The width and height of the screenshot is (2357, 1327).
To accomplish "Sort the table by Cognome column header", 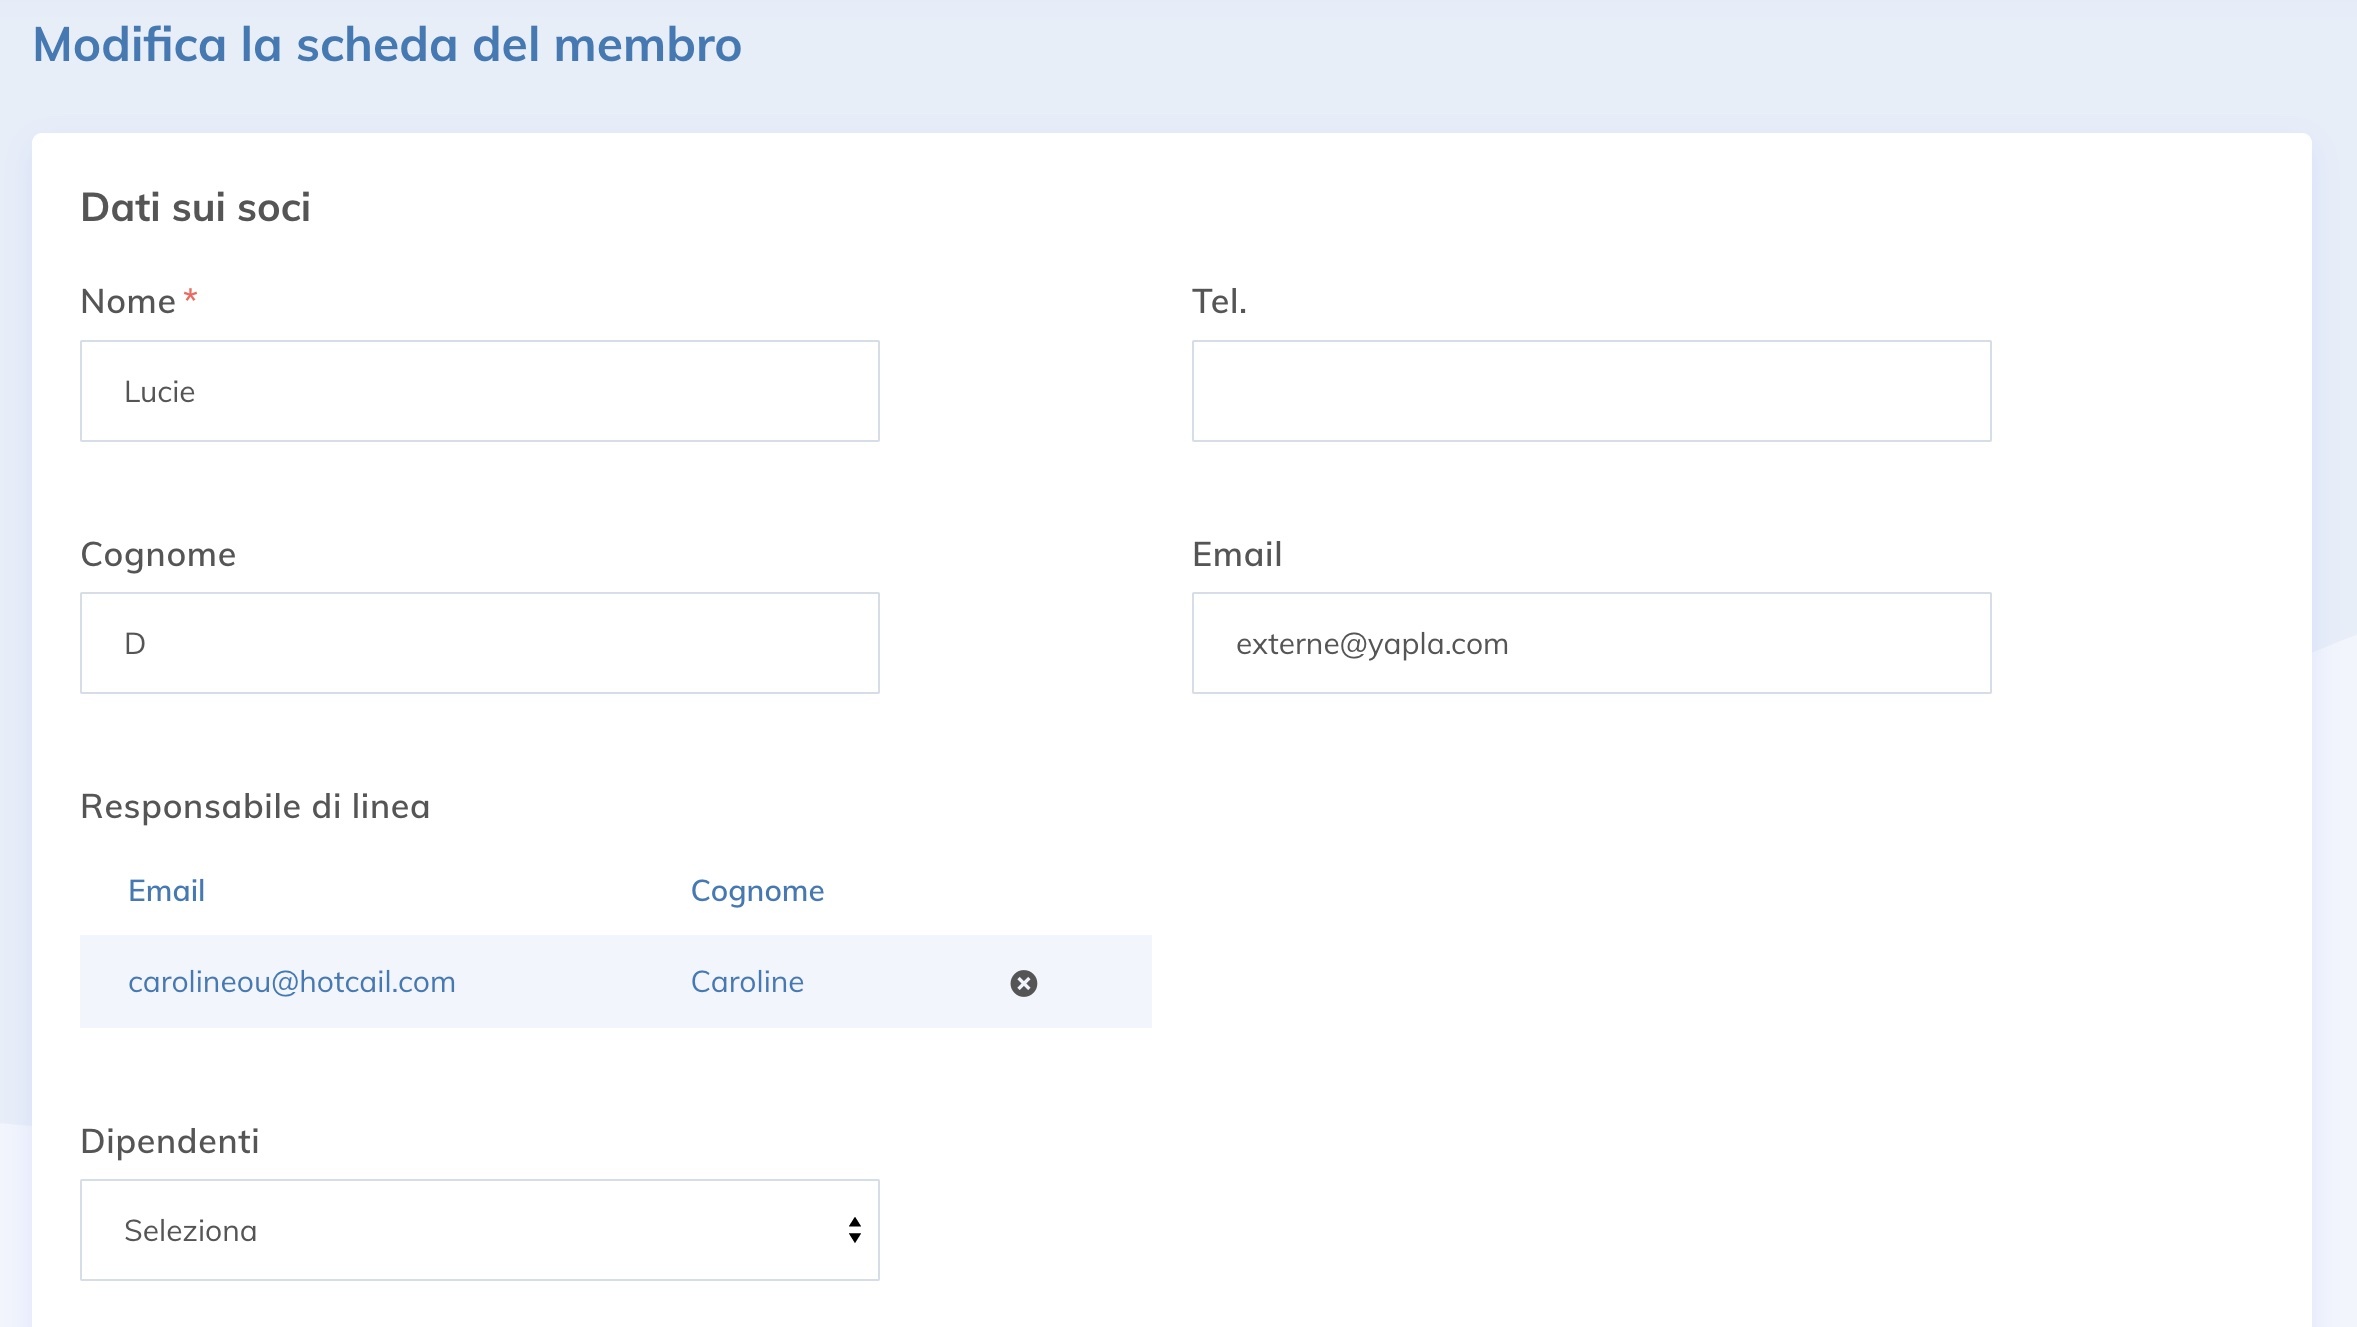I will point(757,890).
